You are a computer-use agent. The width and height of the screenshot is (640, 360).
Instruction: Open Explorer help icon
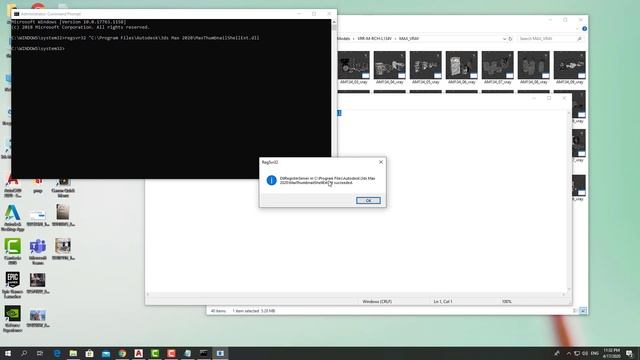[x=584, y=29]
